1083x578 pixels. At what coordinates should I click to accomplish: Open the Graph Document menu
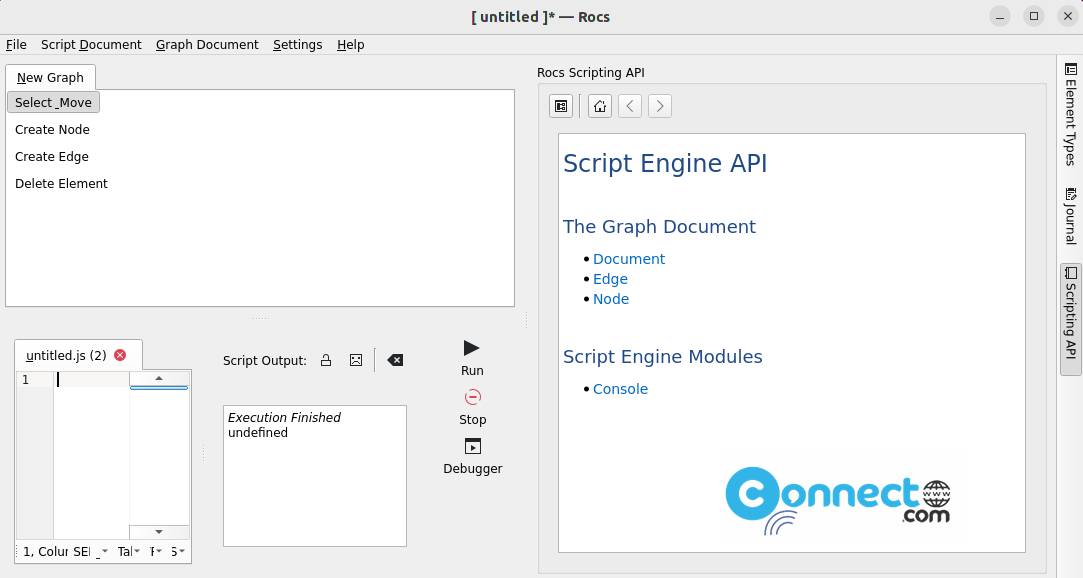click(207, 44)
